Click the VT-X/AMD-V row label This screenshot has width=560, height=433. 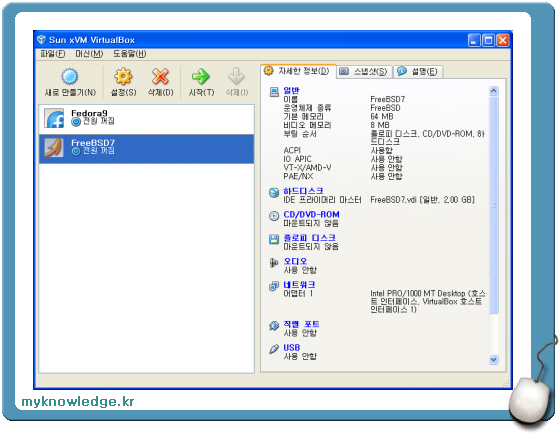[308, 168]
